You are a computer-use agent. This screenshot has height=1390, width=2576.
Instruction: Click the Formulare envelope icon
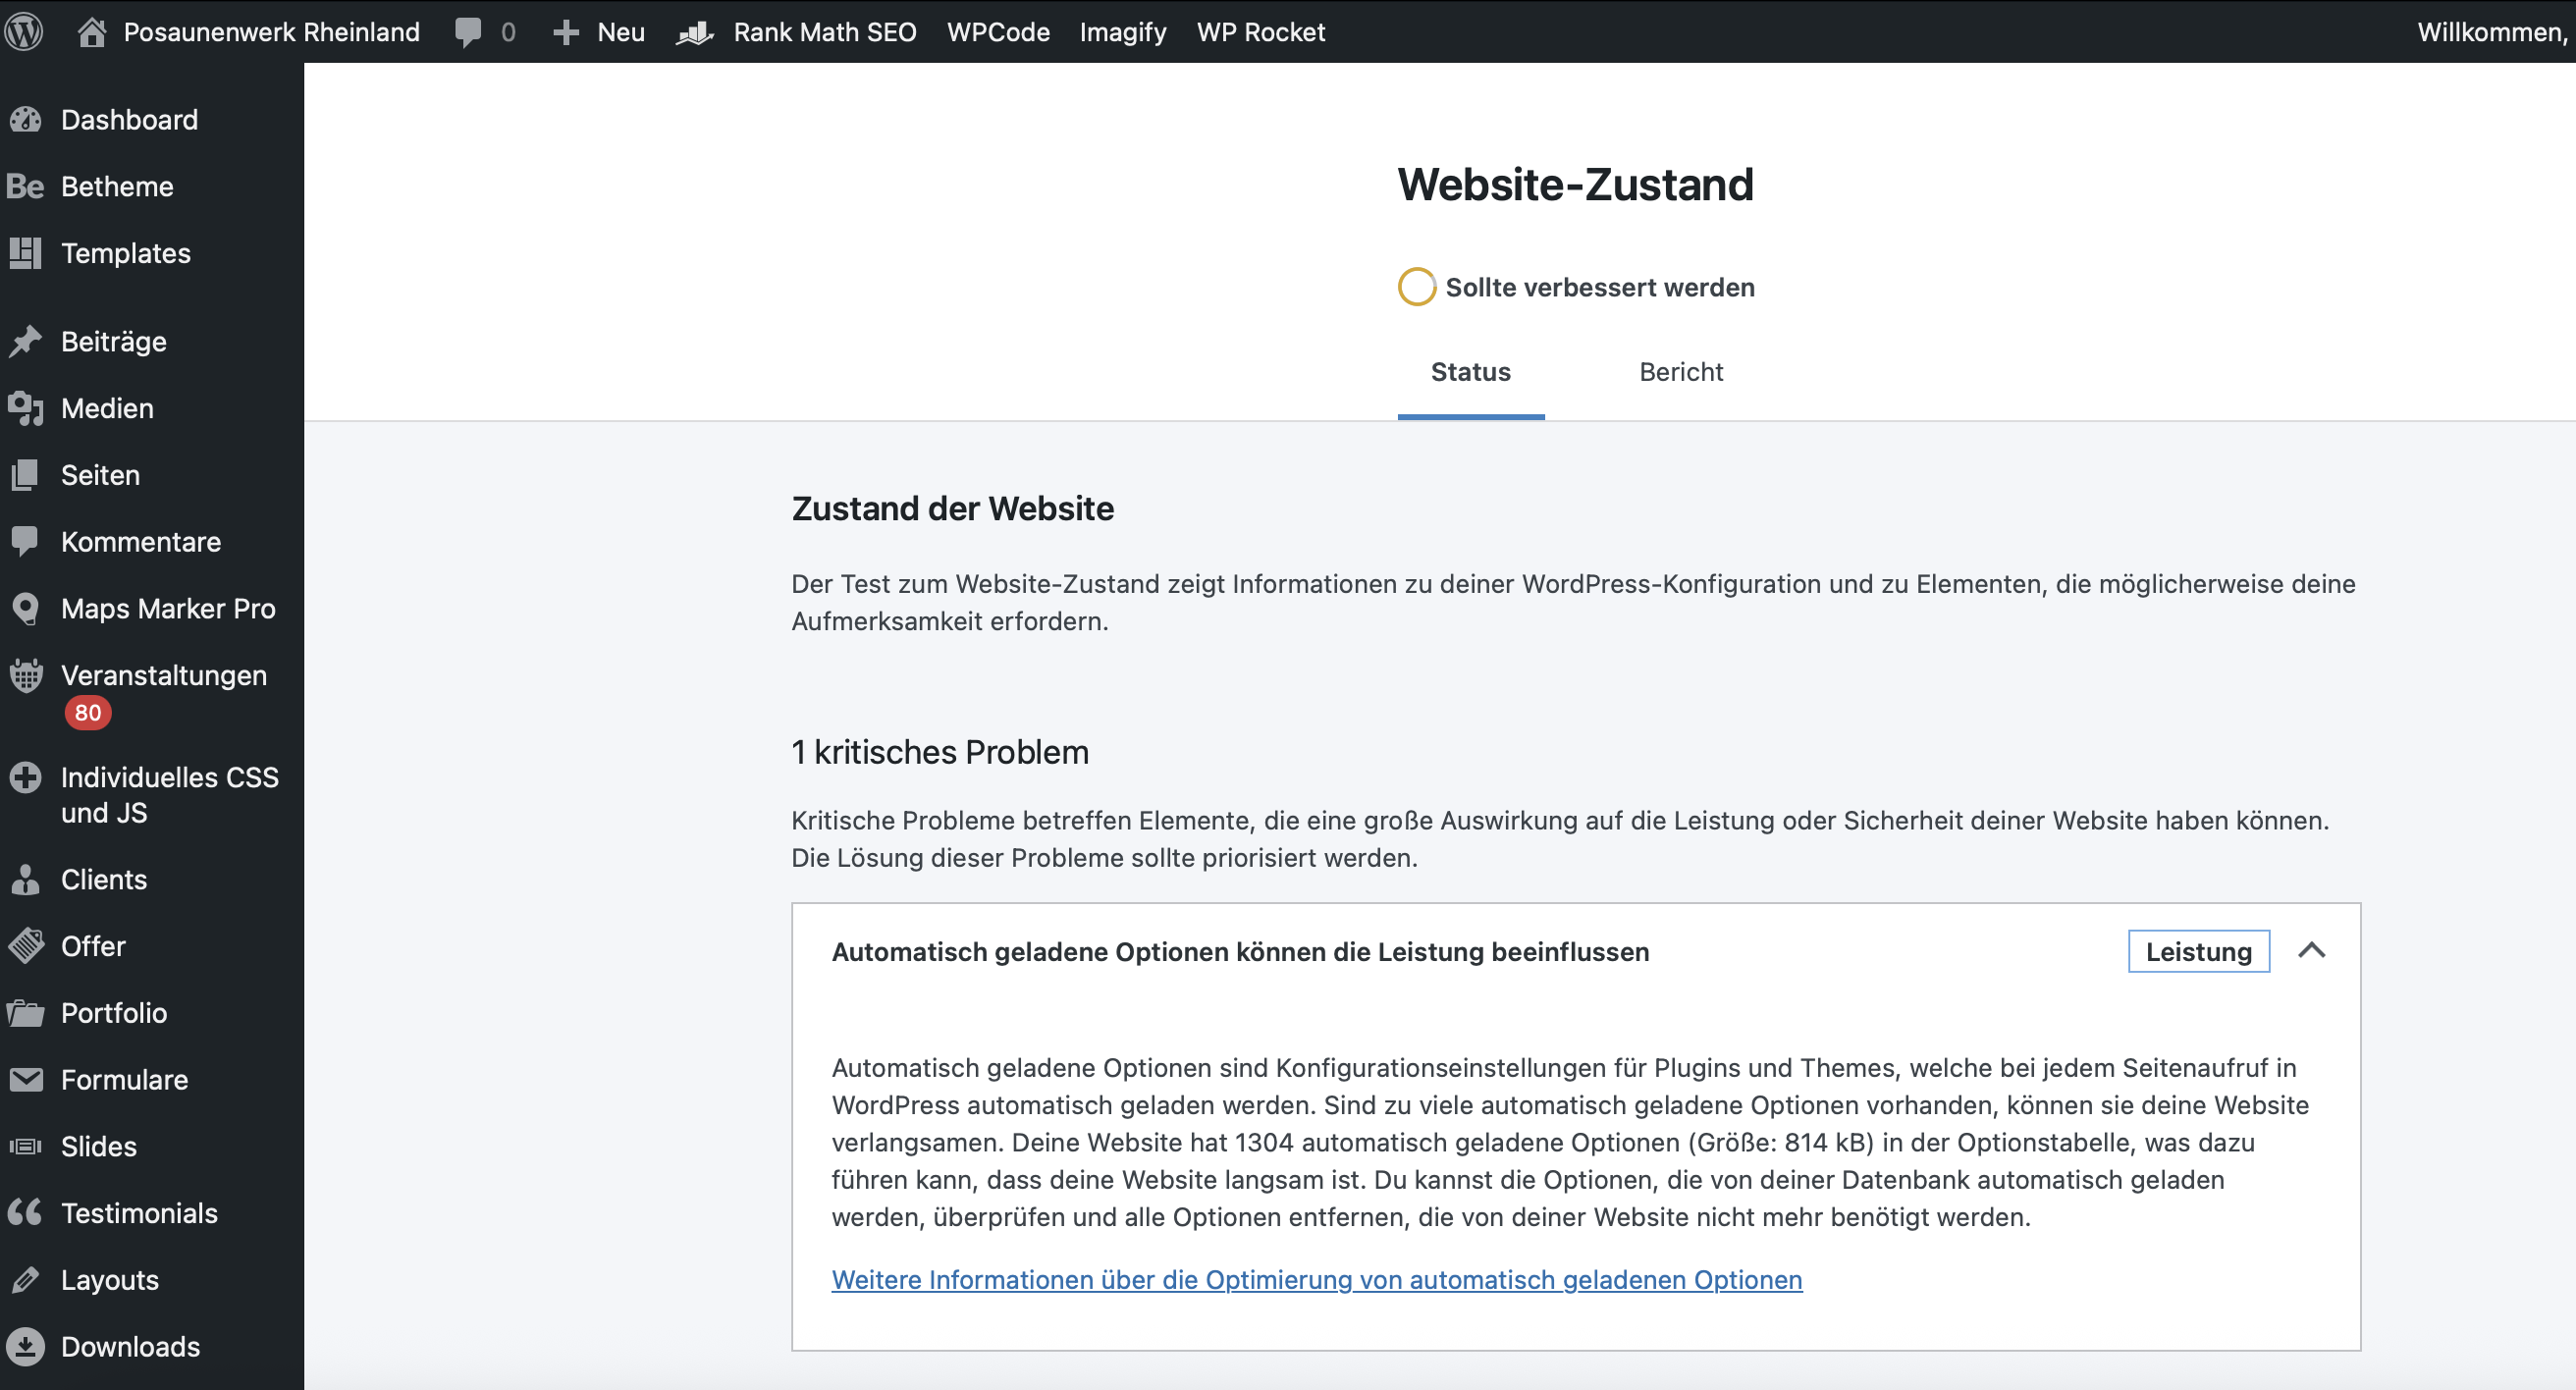point(26,1080)
